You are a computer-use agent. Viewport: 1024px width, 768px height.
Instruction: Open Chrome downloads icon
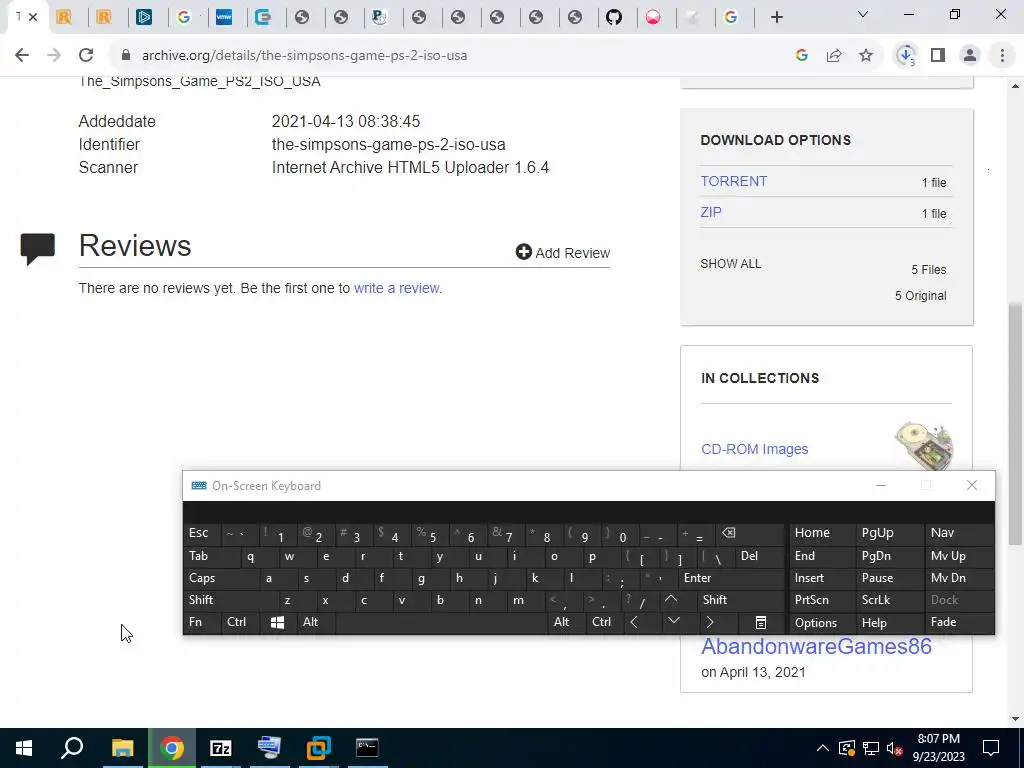tap(906, 56)
